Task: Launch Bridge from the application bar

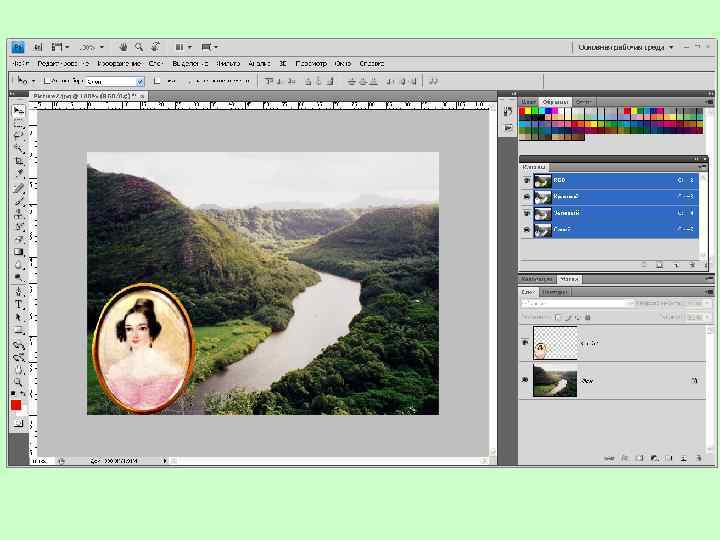Action: pos(38,47)
